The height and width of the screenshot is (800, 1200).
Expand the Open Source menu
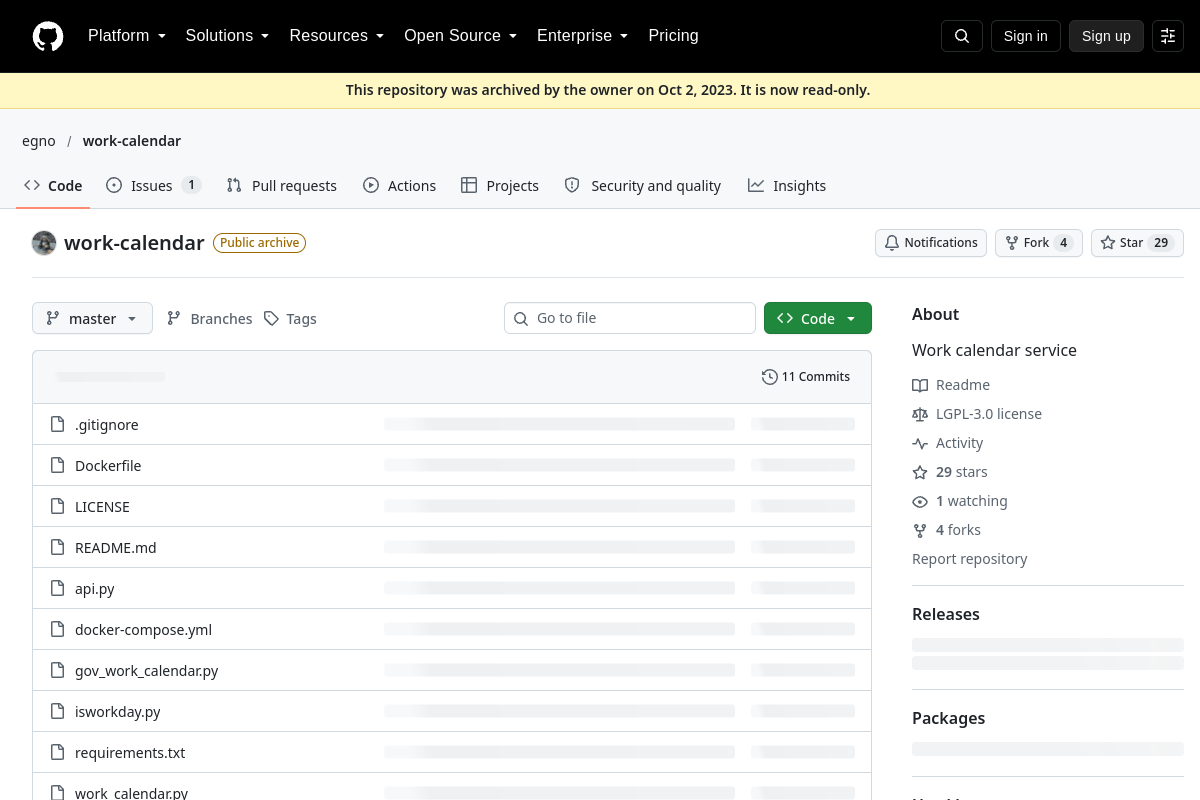click(461, 36)
